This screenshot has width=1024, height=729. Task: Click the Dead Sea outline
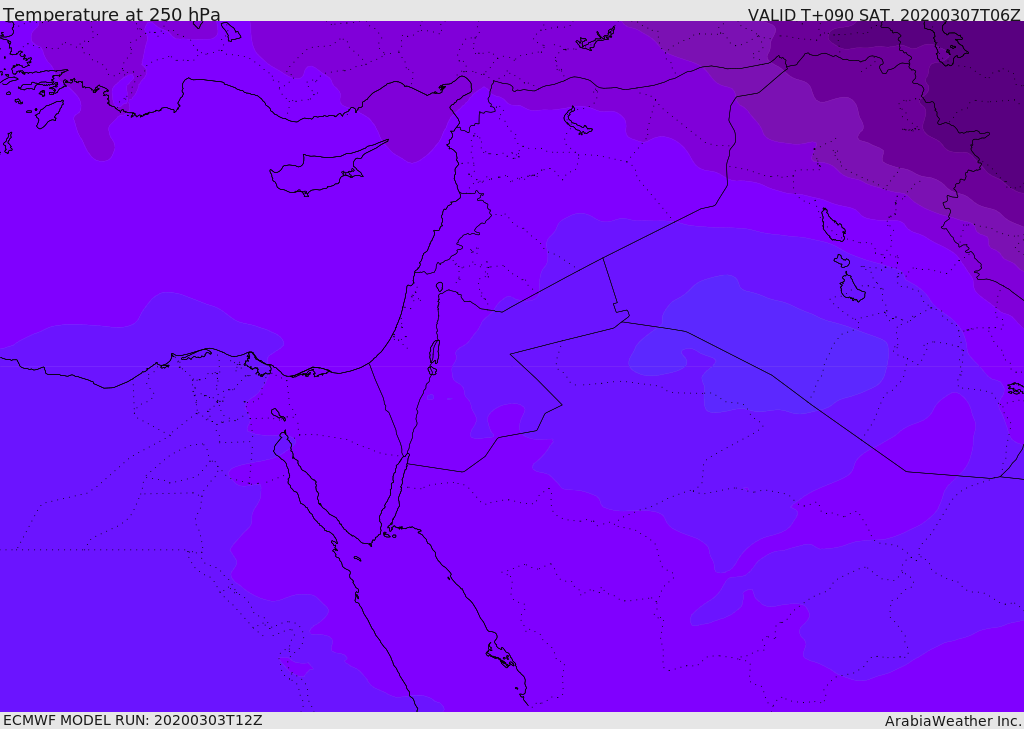point(434,353)
